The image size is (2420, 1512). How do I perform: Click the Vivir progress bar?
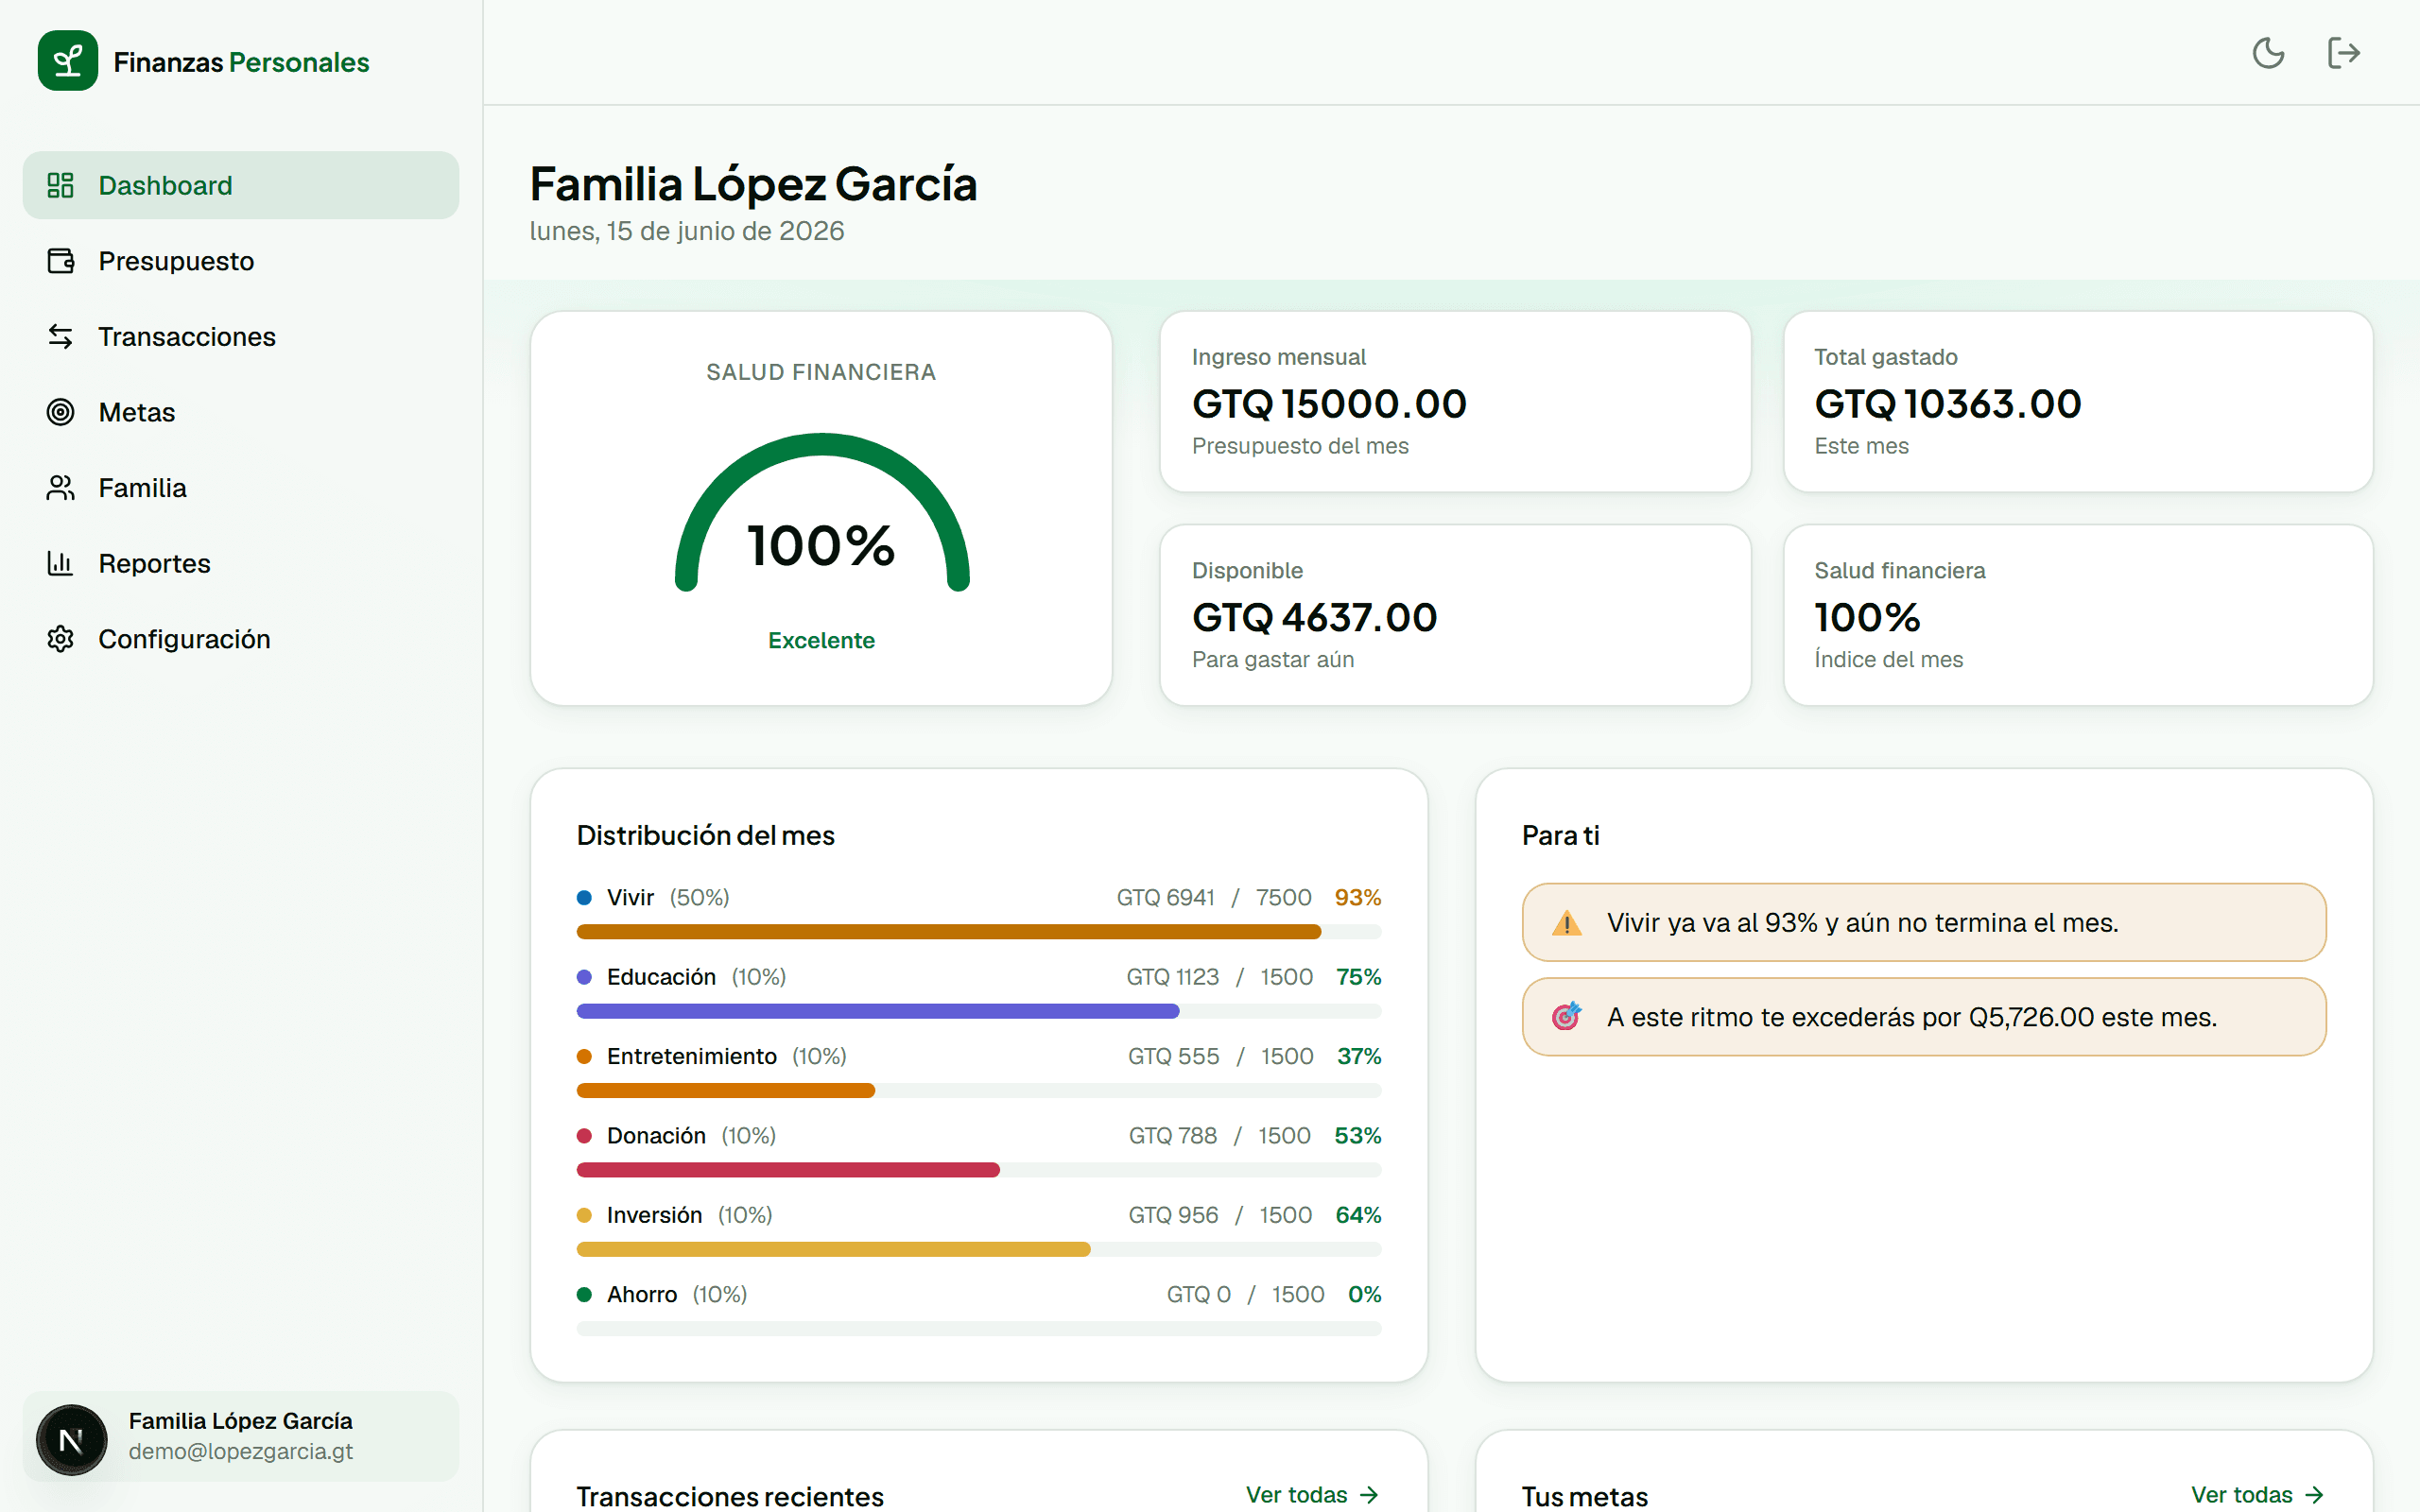point(978,932)
